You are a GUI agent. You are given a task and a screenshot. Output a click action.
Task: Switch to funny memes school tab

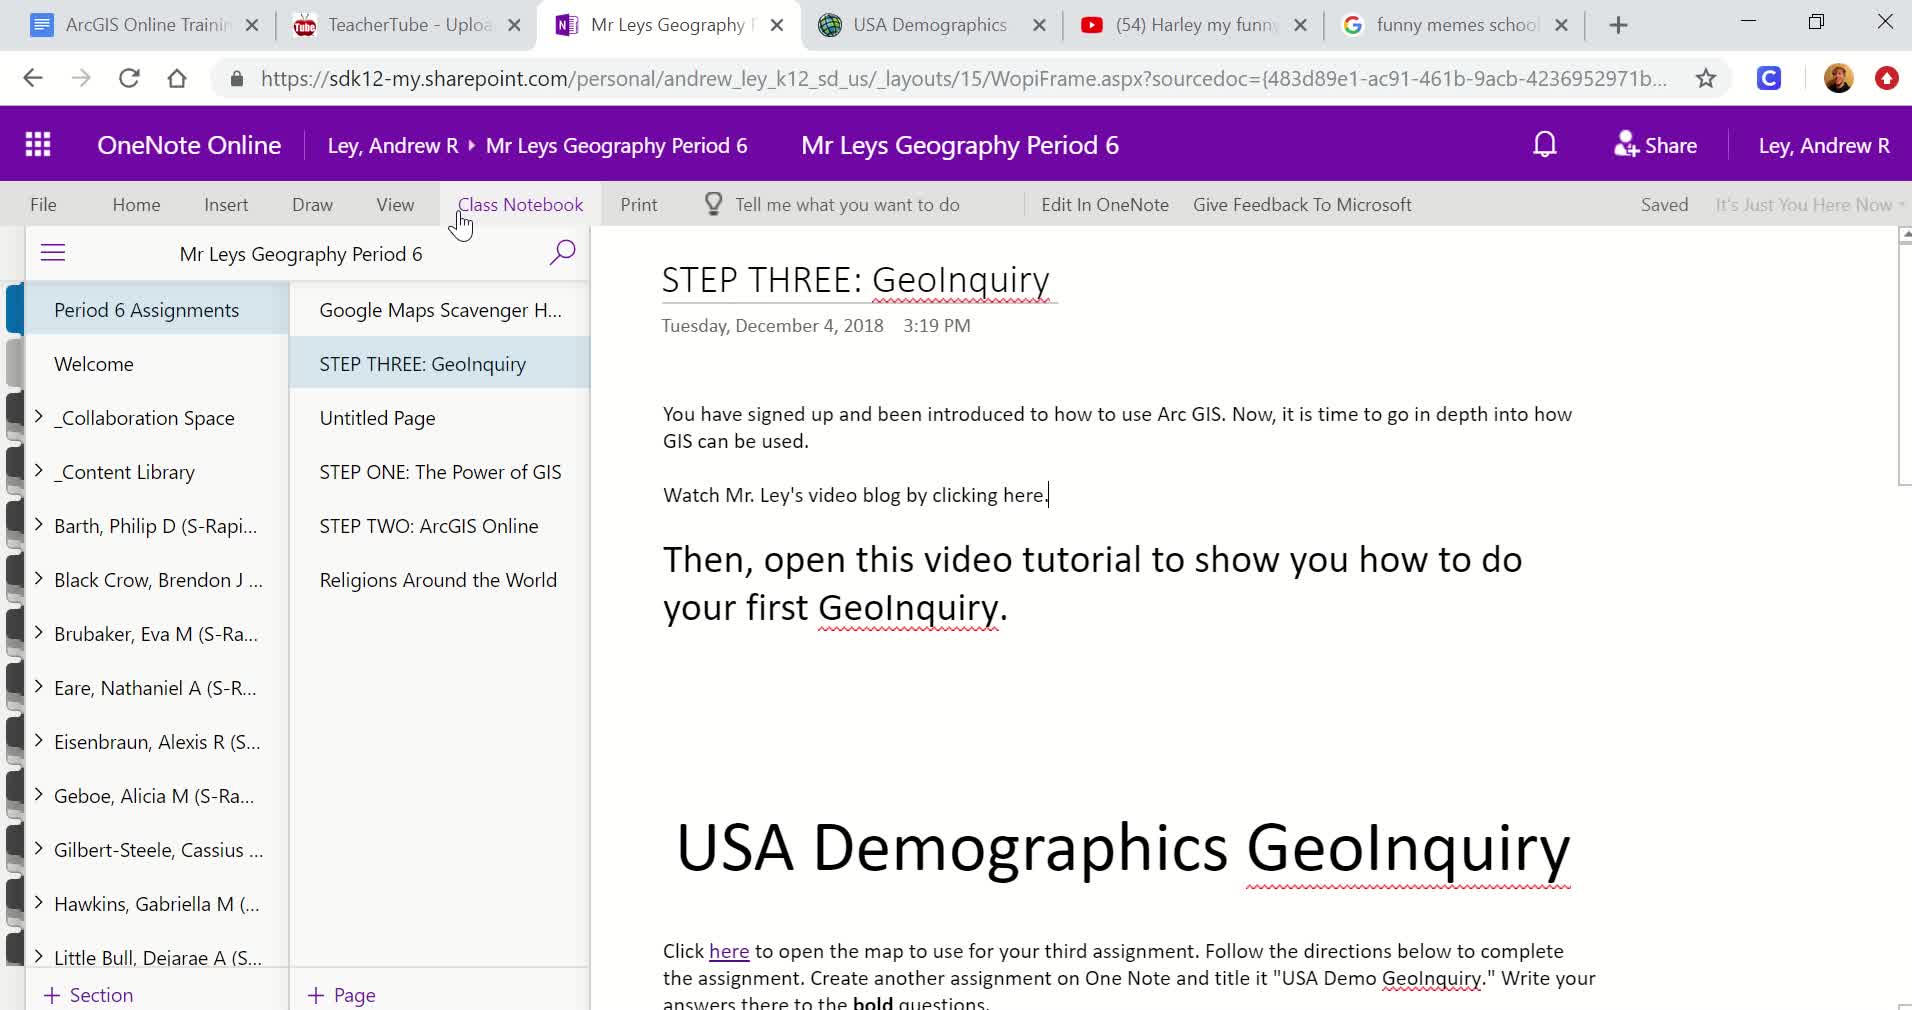click(1456, 25)
